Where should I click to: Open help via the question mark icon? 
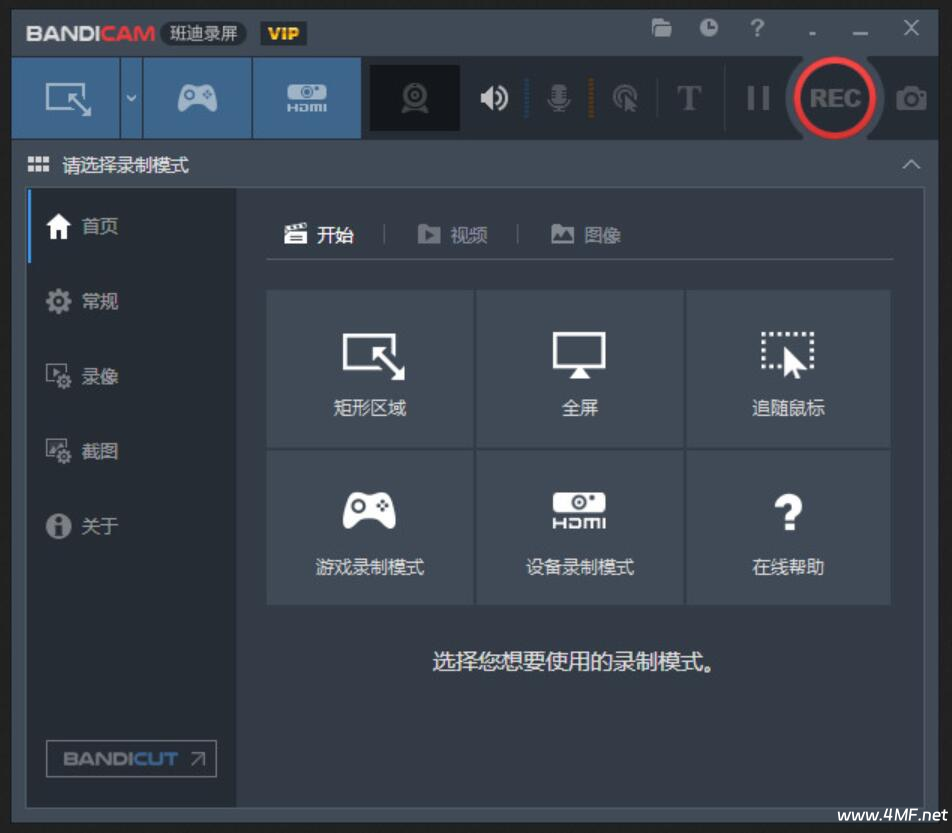(x=757, y=29)
